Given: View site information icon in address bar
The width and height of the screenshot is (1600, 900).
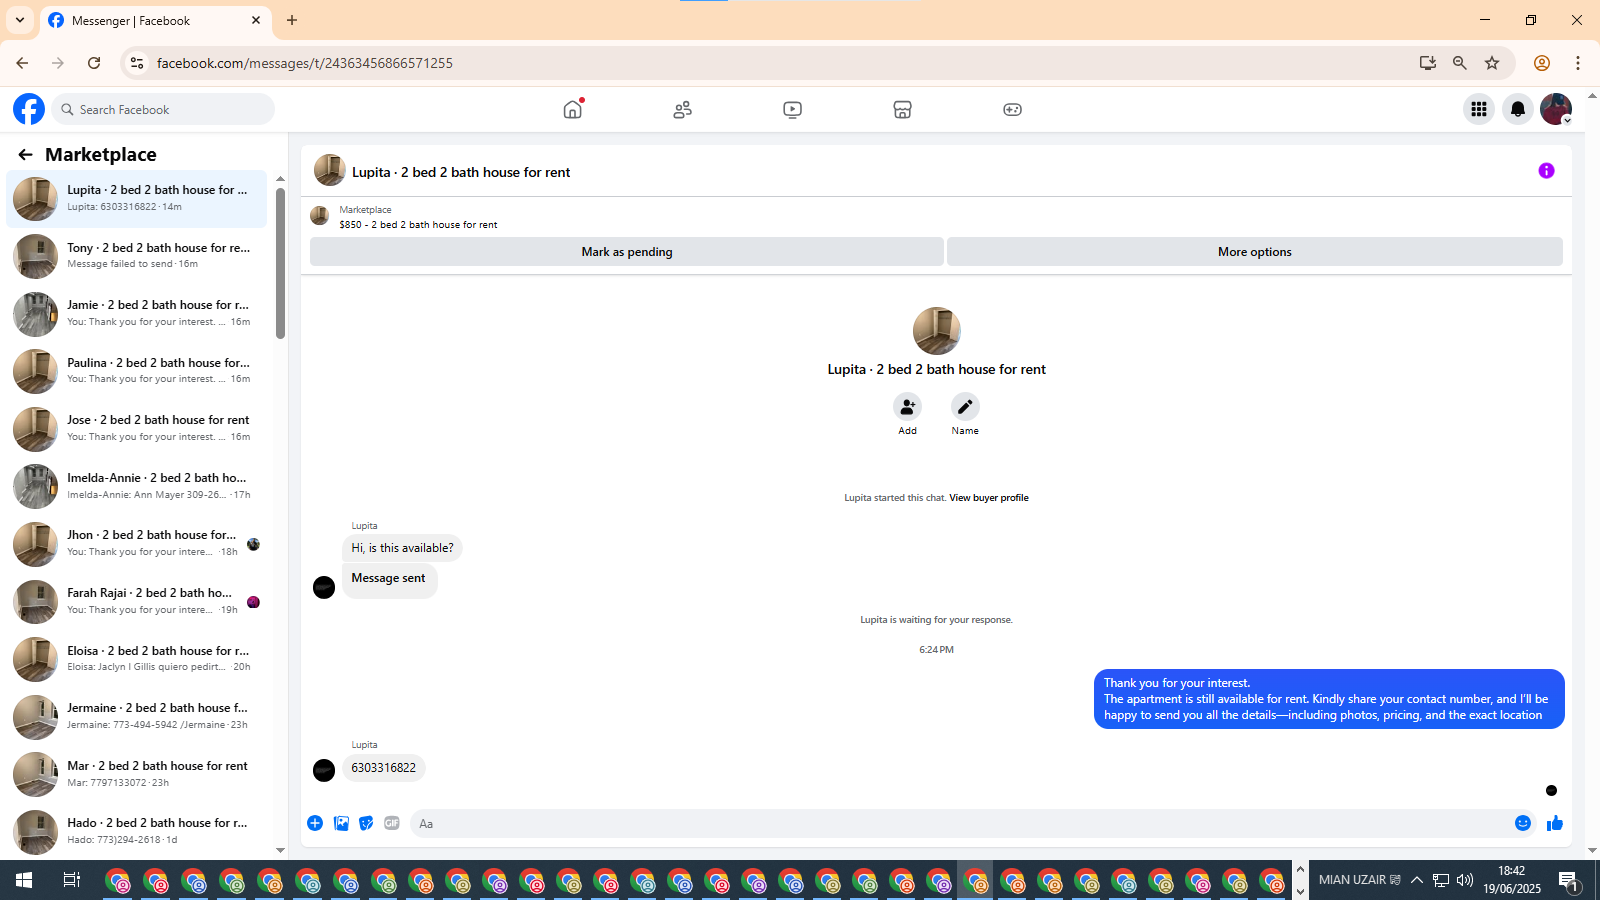Looking at the screenshot, I should coord(137,63).
